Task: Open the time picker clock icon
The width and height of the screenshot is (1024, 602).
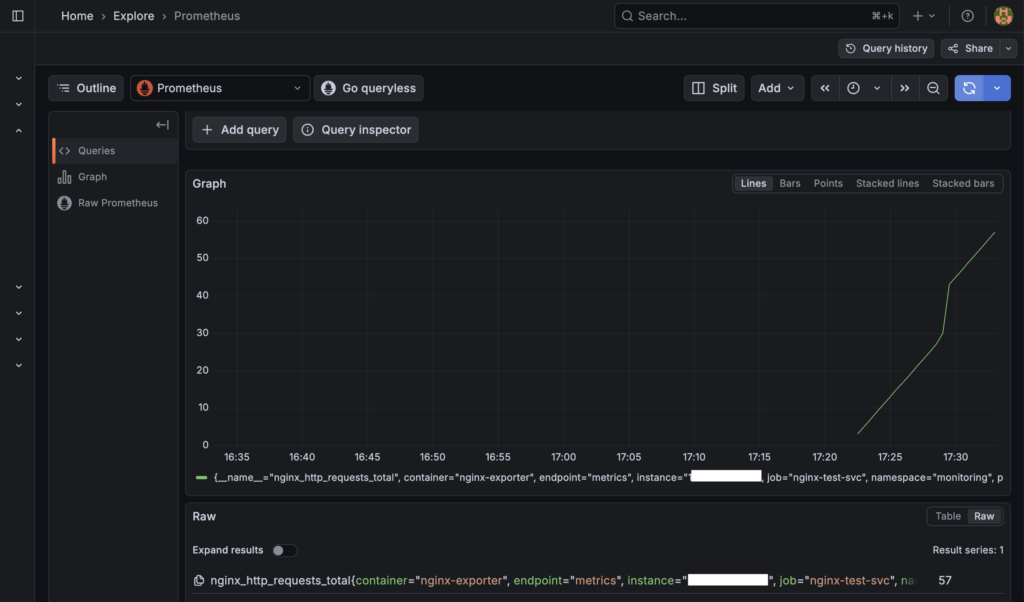Action: point(853,88)
